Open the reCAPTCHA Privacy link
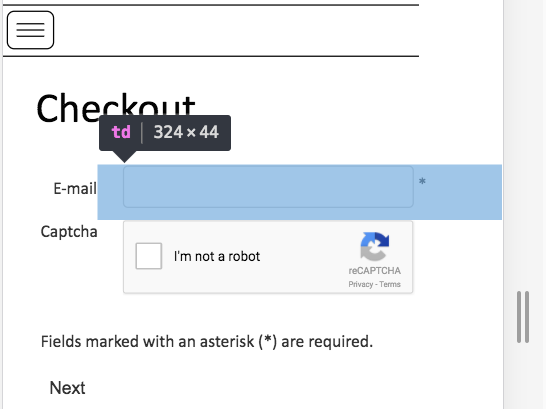Screen dimensions: 546x409 360,284
